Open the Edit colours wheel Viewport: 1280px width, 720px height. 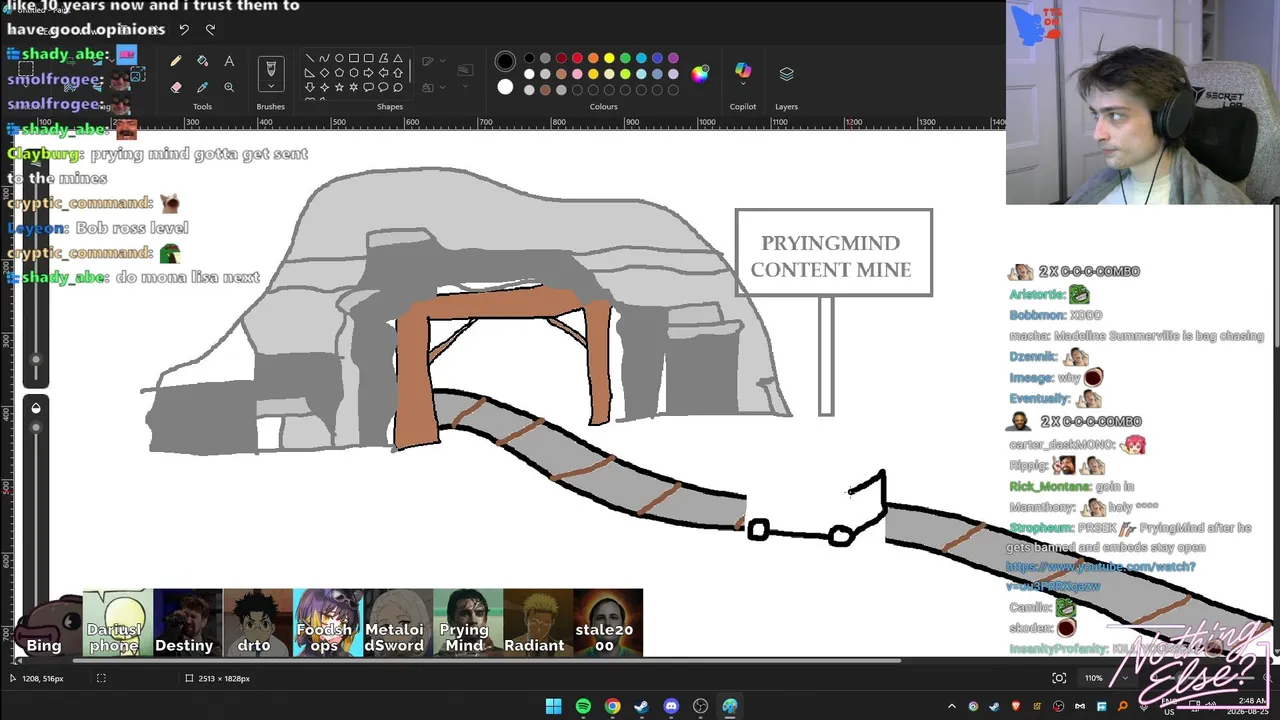pos(700,73)
